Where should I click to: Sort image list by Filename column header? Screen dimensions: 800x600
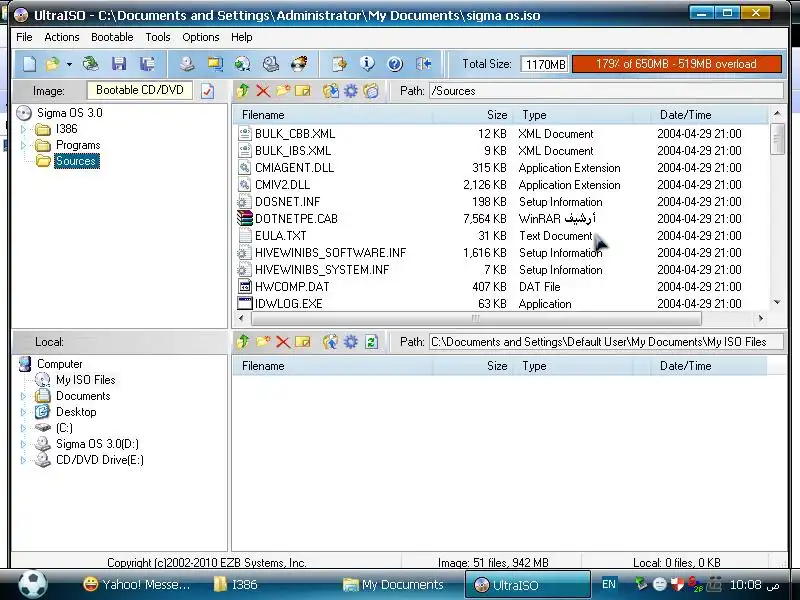coord(333,115)
